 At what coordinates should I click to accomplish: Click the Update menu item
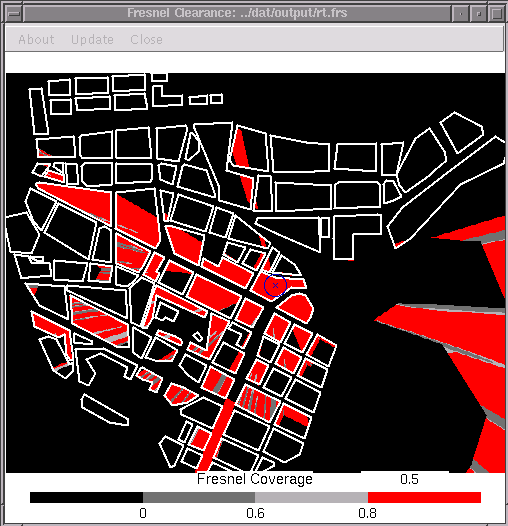click(x=92, y=40)
